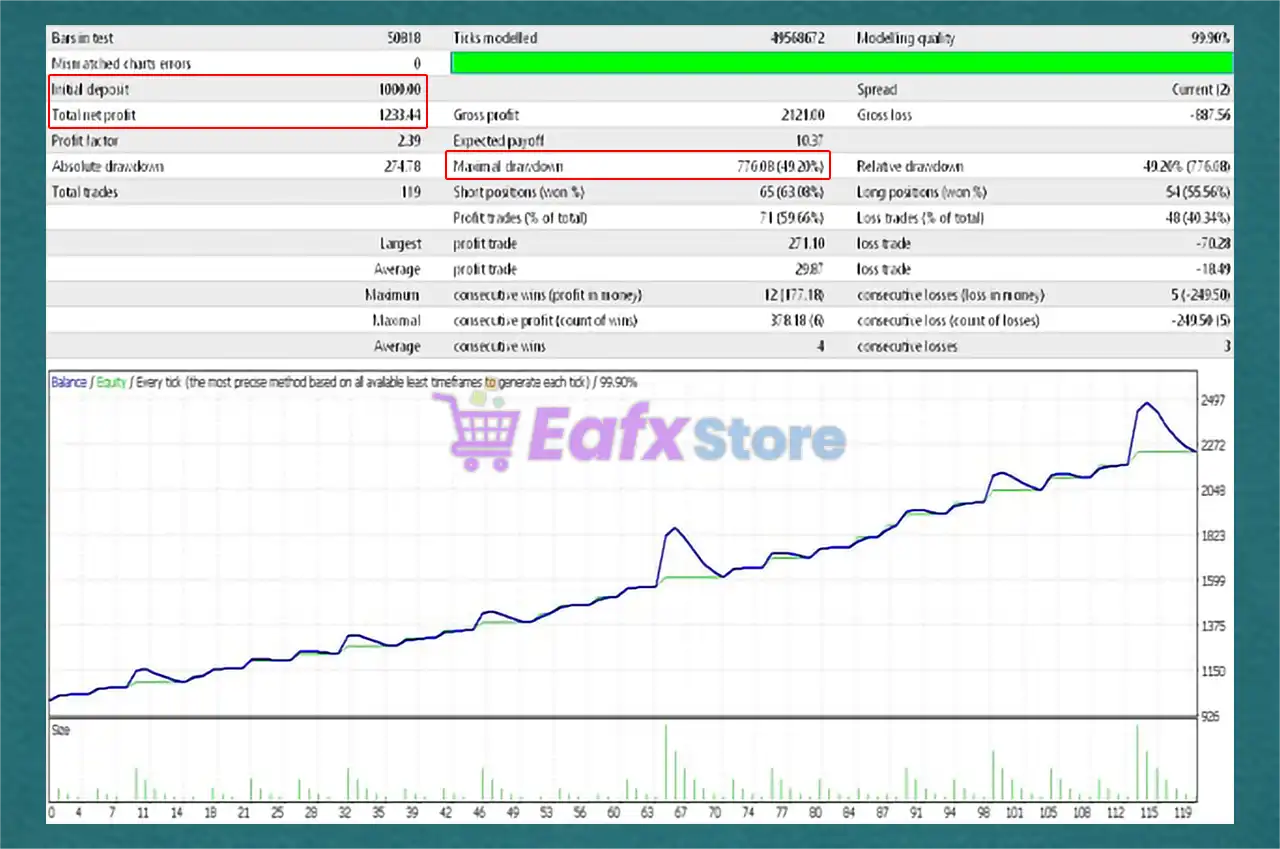Screen dimensions: 1280x849
Task: Select the Ticks modelled label
Action: 495,38
